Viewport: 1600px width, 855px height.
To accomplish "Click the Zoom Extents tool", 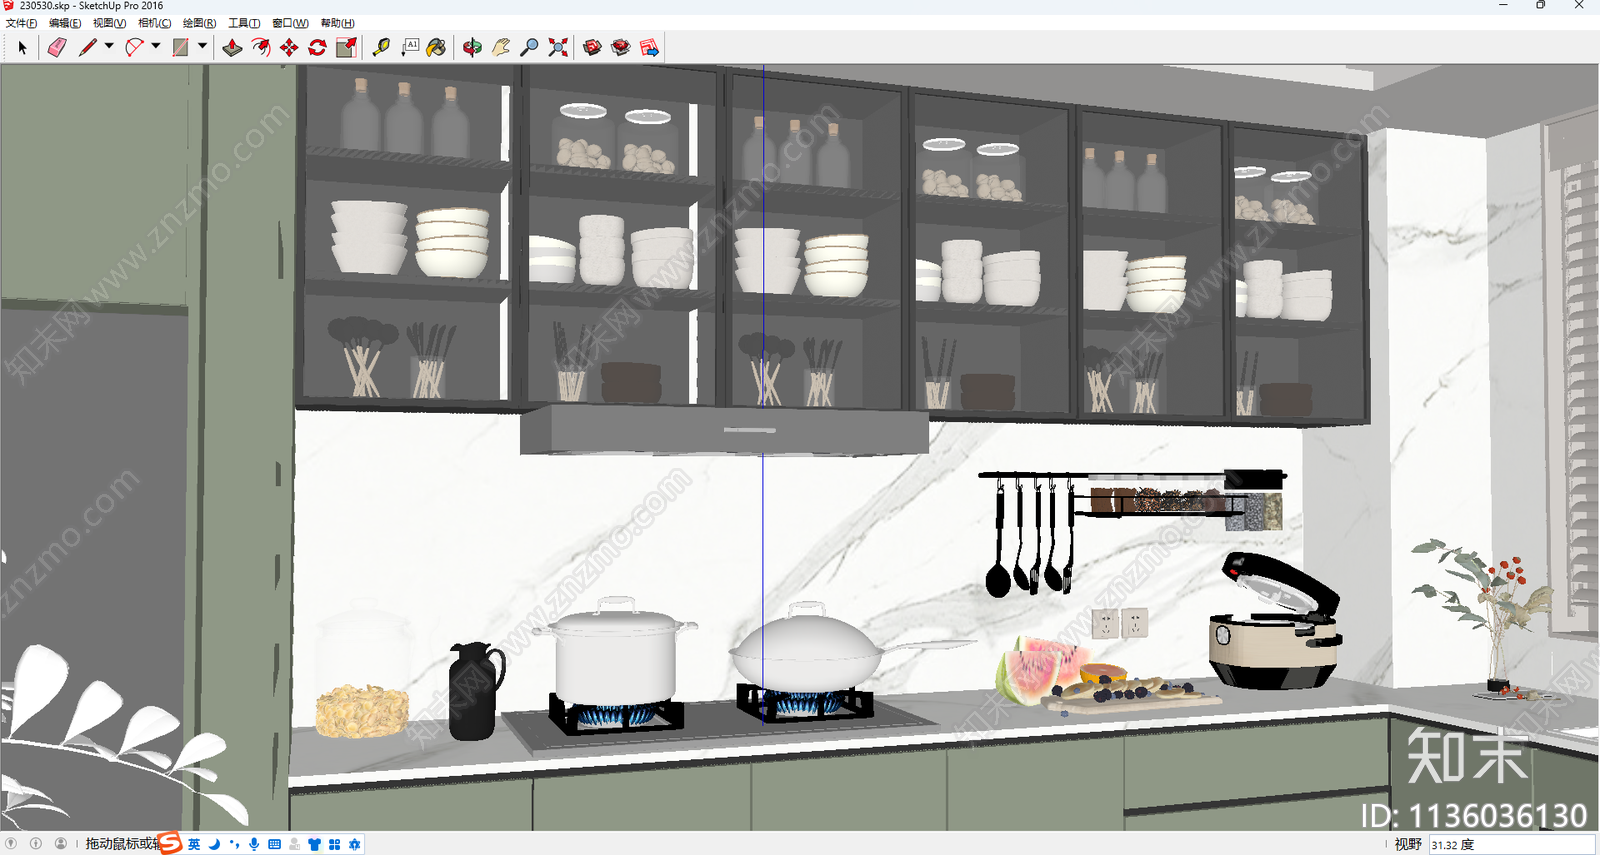I will tap(558, 47).
